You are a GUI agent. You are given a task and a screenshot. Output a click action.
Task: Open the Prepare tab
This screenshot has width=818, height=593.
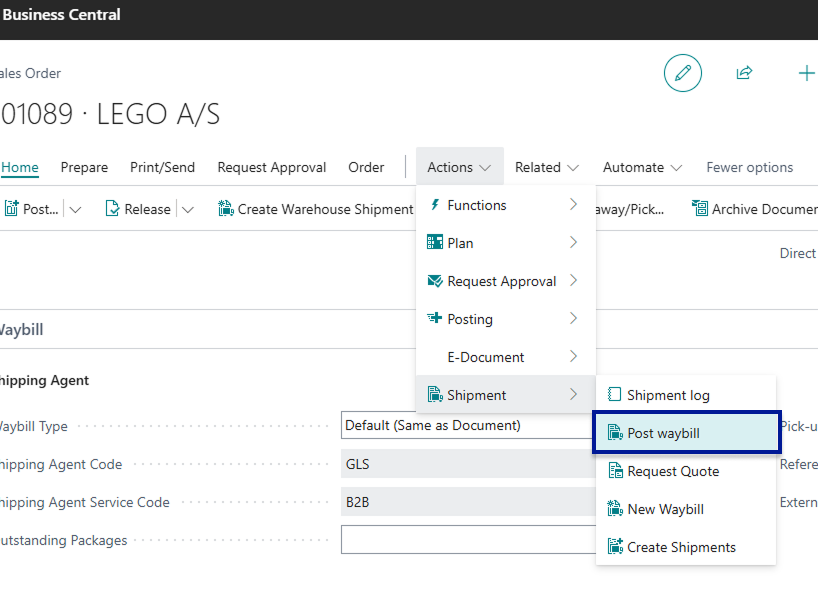(84, 167)
